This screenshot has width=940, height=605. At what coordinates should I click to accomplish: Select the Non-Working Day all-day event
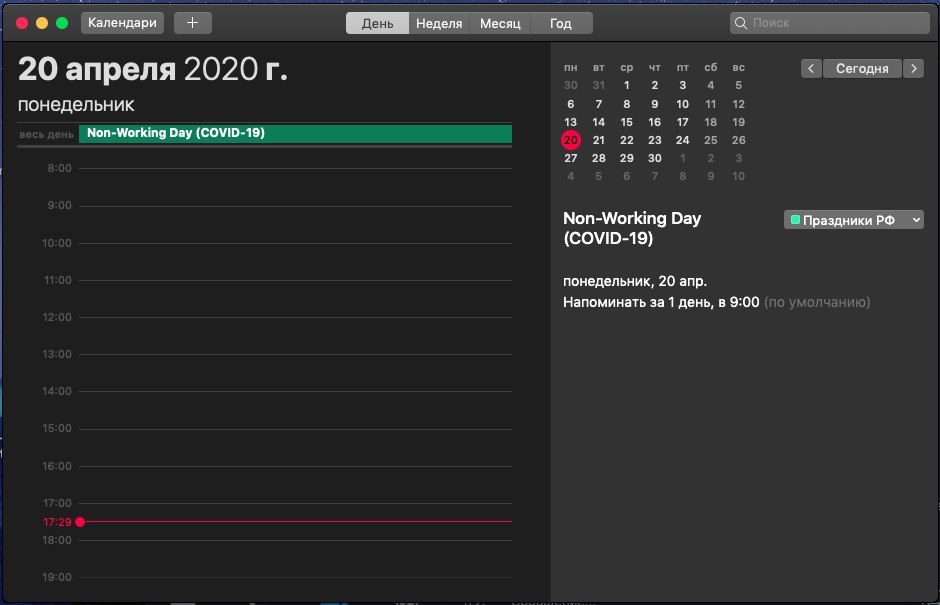295,133
